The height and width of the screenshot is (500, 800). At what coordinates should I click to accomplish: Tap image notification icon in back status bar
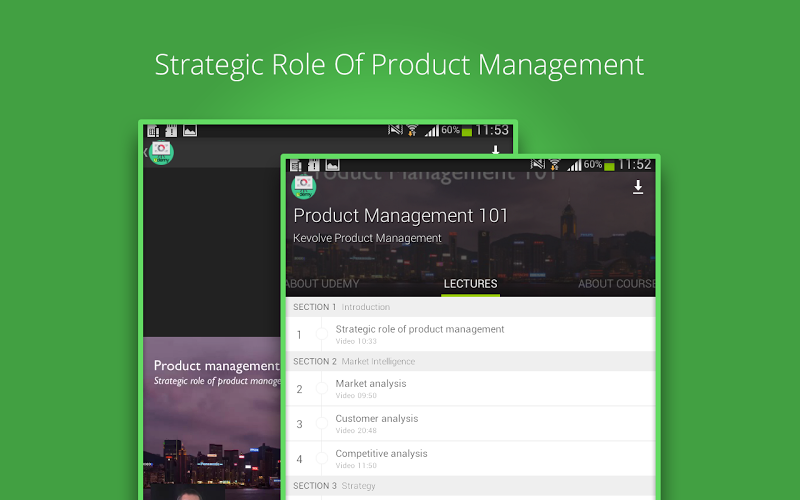(190, 131)
